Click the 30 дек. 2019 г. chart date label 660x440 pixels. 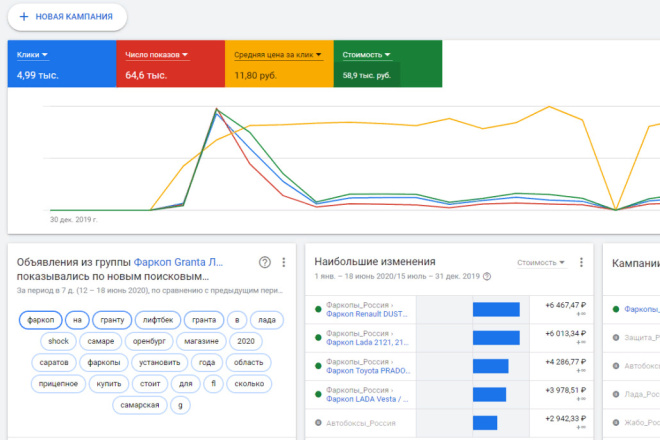[x=74, y=220]
